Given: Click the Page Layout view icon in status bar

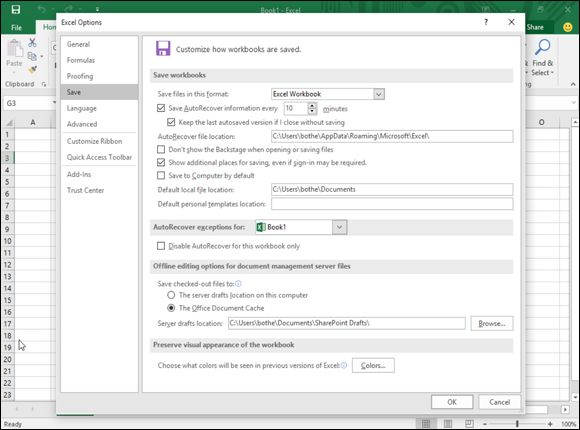Looking at the screenshot, I should (x=448, y=424).
